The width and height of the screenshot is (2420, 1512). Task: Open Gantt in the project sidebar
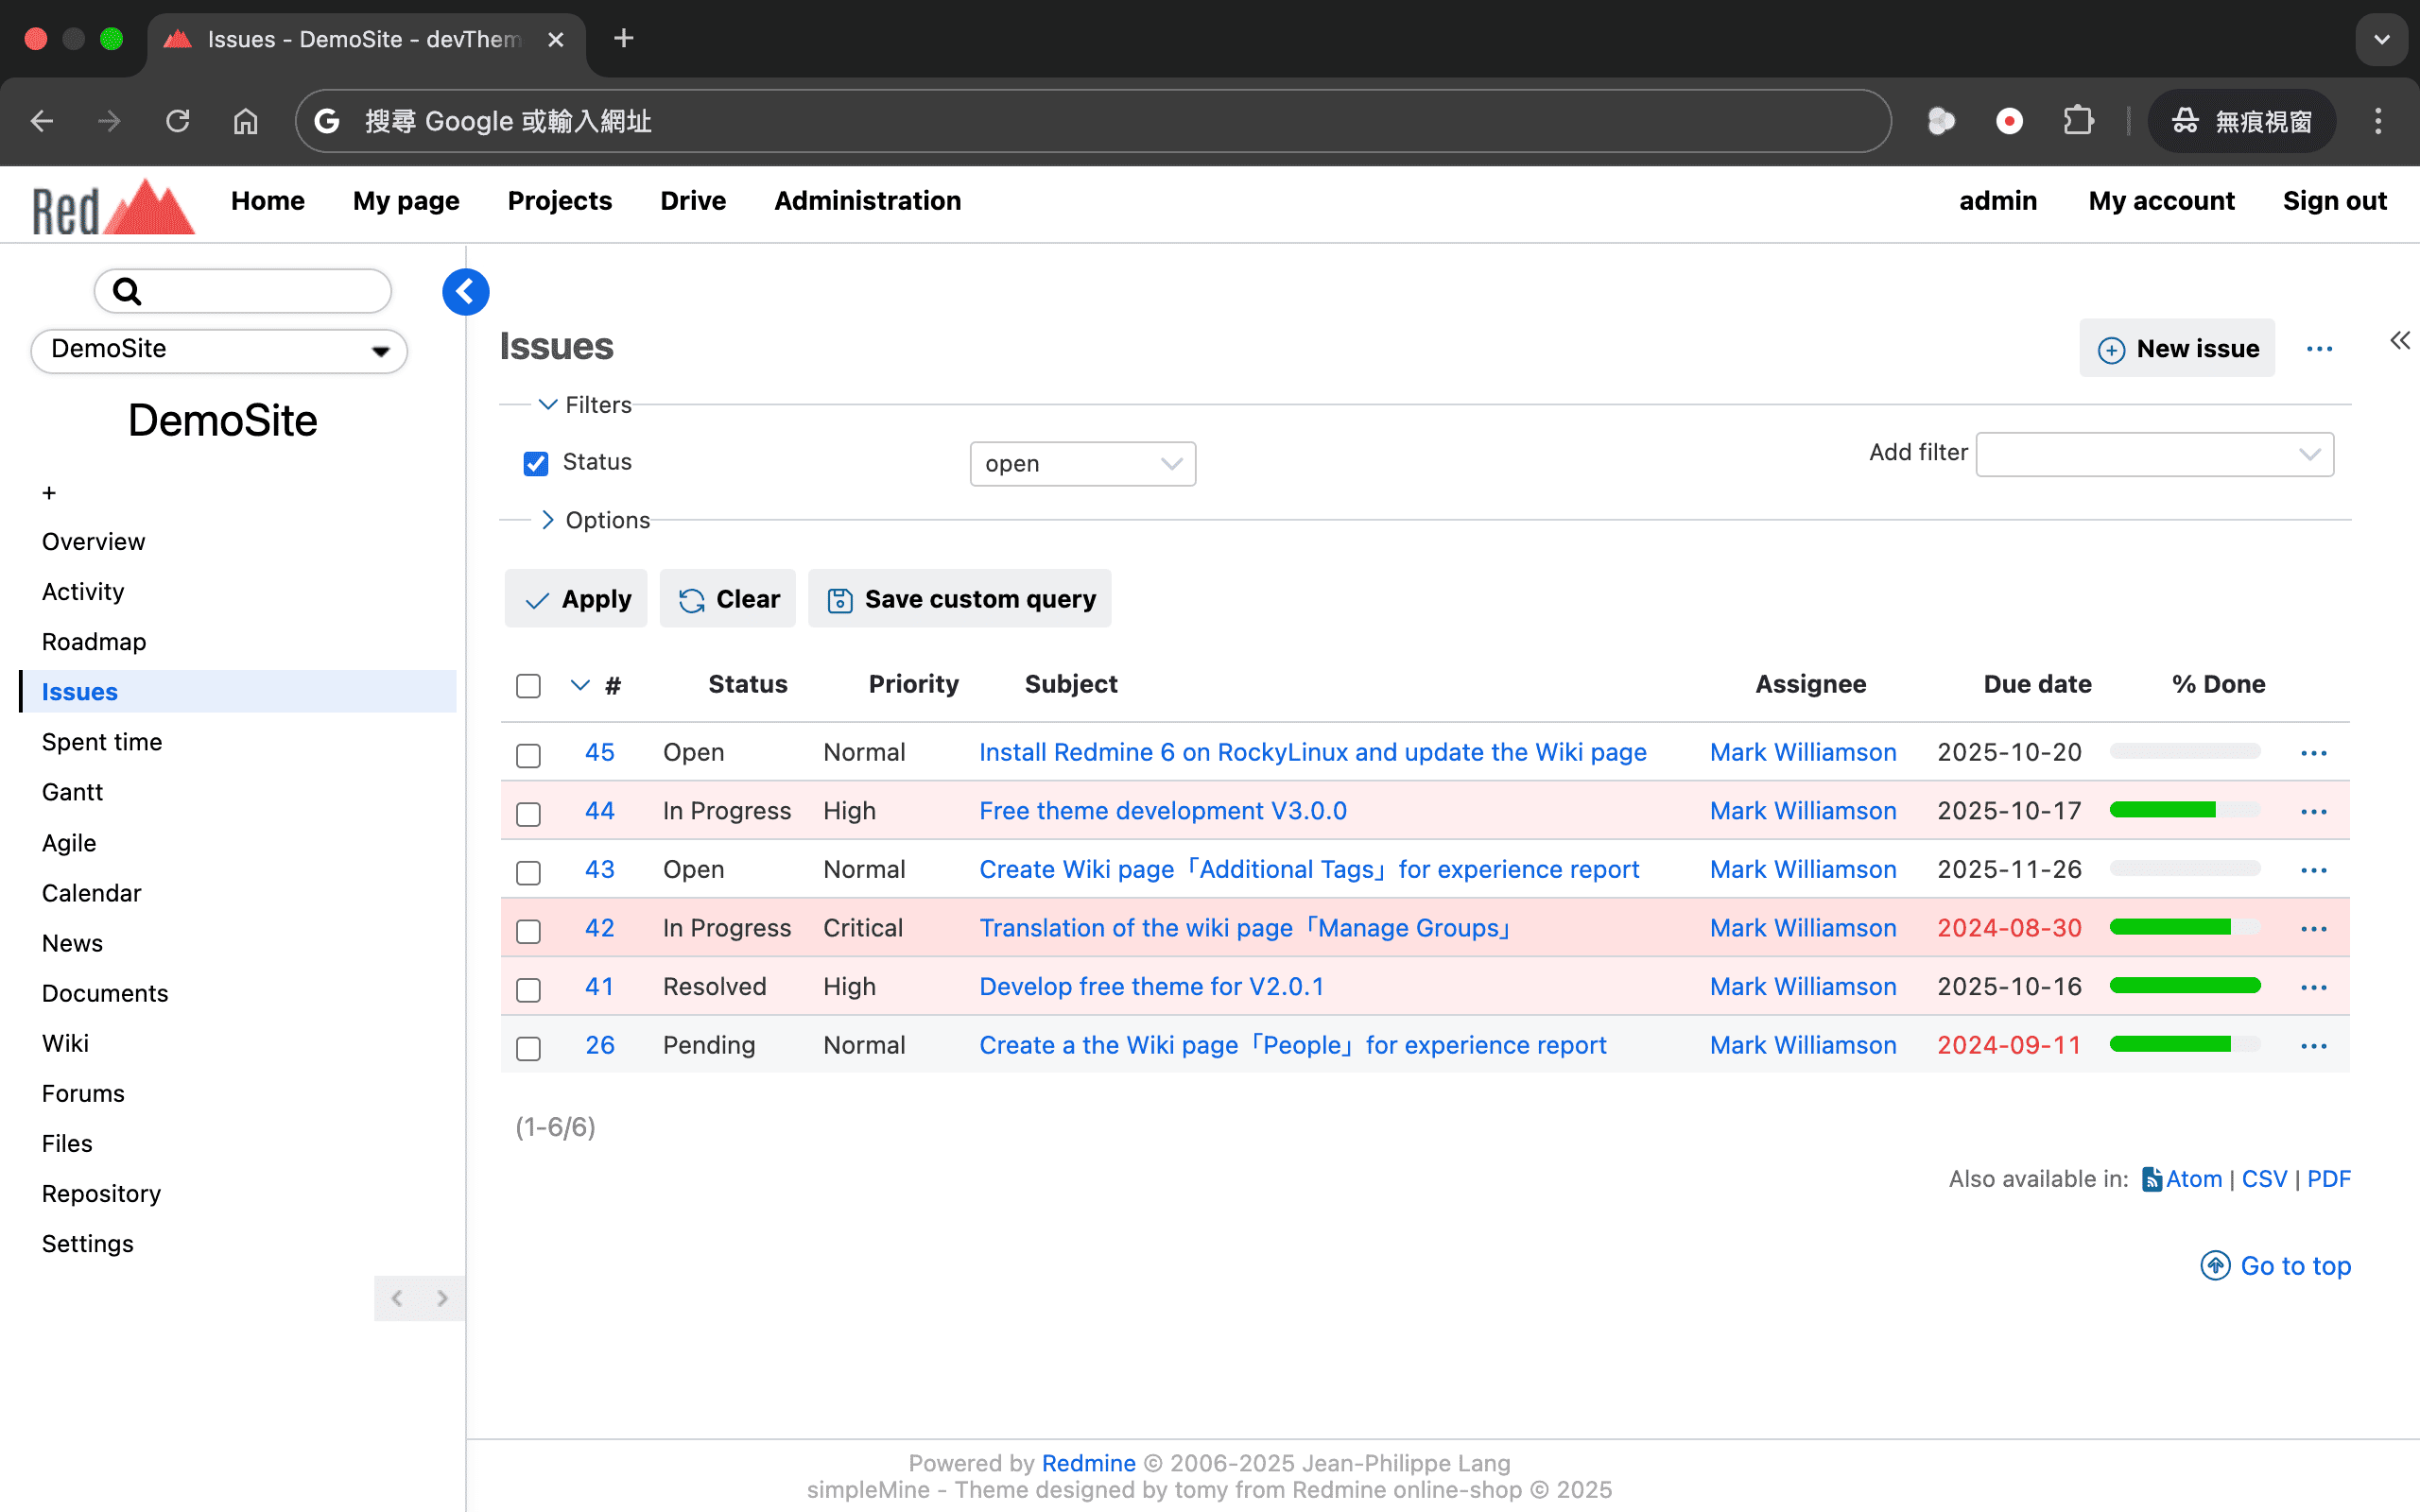pyautogui.click(x=72, y=792)
